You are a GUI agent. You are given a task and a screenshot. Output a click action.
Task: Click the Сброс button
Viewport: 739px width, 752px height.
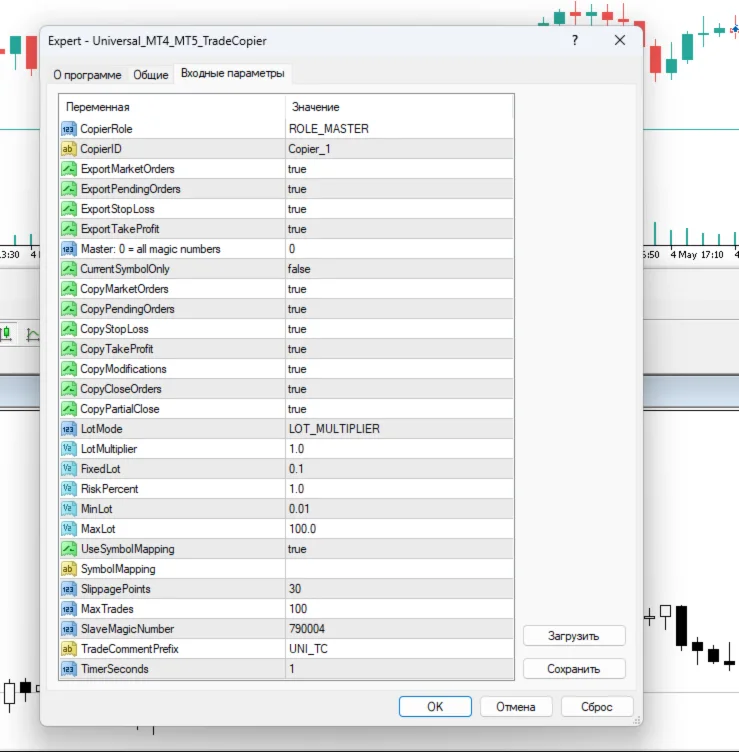tap(597, 706)
